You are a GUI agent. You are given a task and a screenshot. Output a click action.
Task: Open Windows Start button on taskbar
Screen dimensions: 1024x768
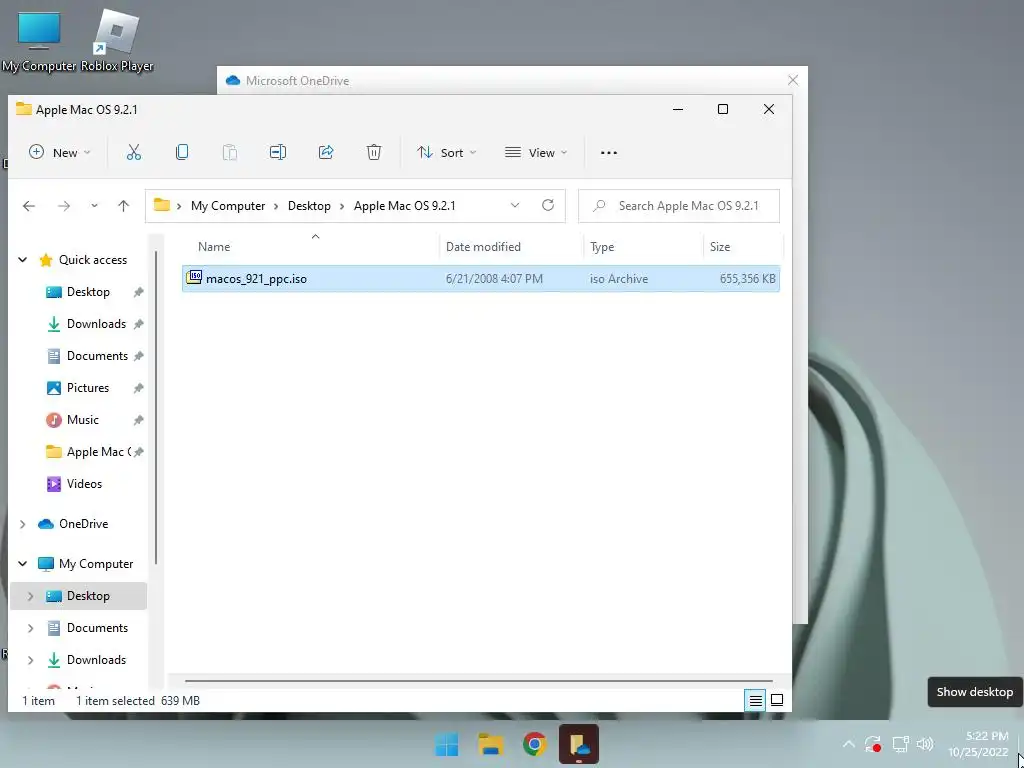click(447, 744)
